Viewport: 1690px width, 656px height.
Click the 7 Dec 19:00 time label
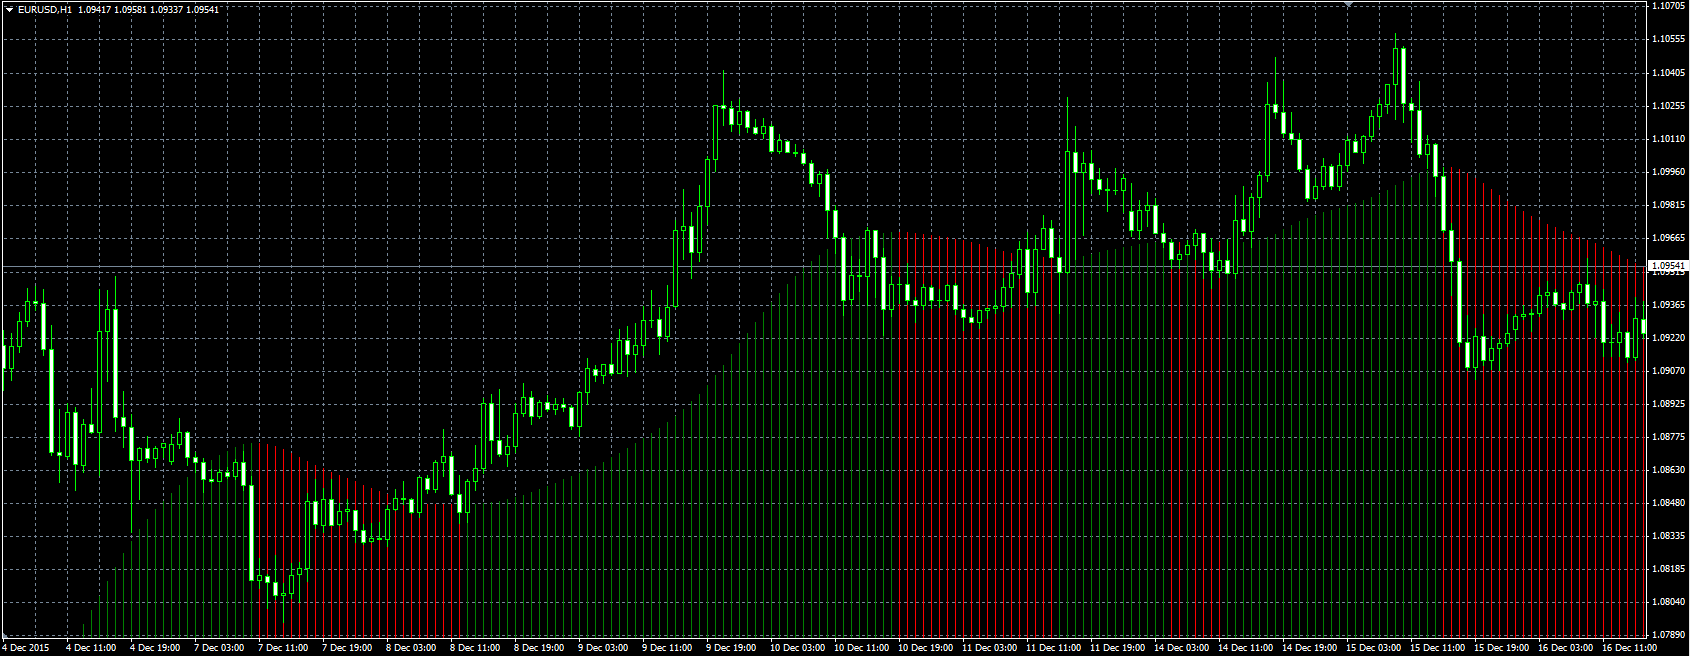[347, 648]
